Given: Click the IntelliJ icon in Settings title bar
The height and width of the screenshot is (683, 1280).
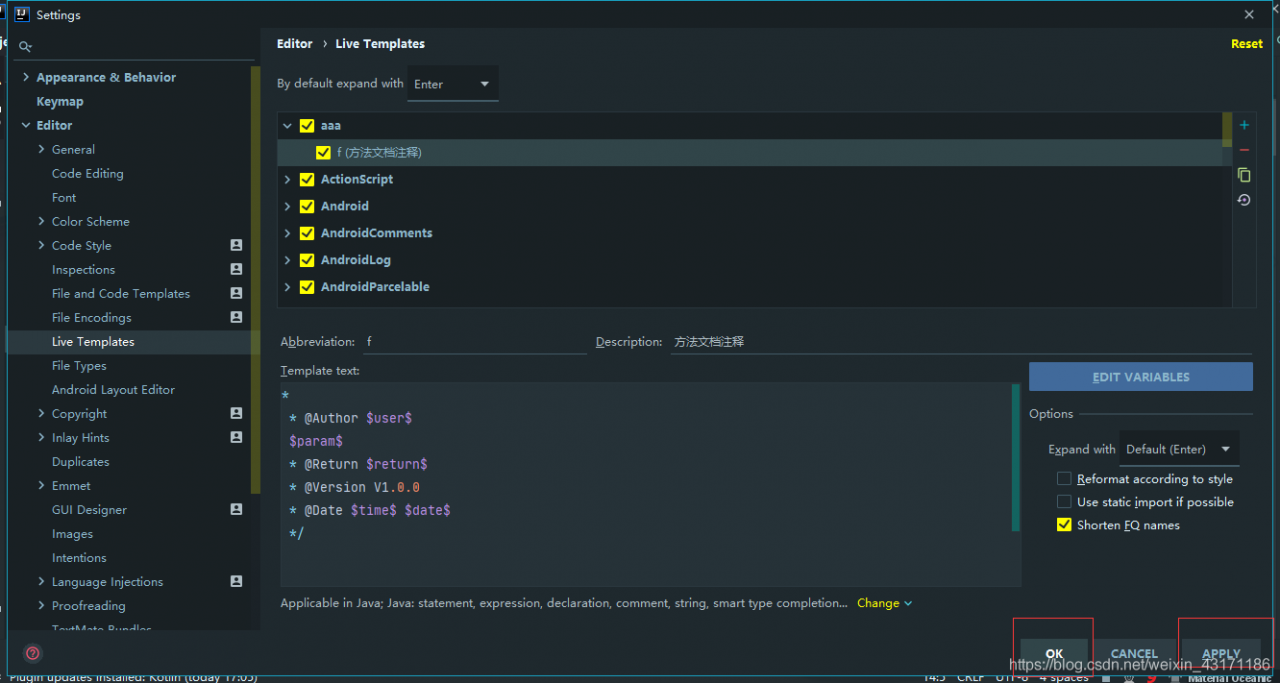Looking at the screenshot, I should [x=20, y=15].
